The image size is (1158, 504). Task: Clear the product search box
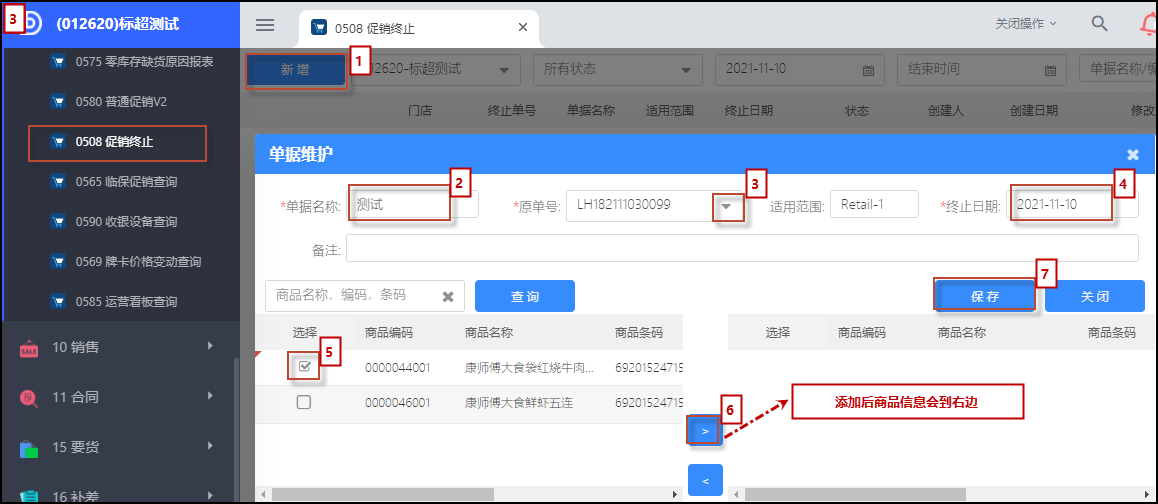click(x=448, y=296)
